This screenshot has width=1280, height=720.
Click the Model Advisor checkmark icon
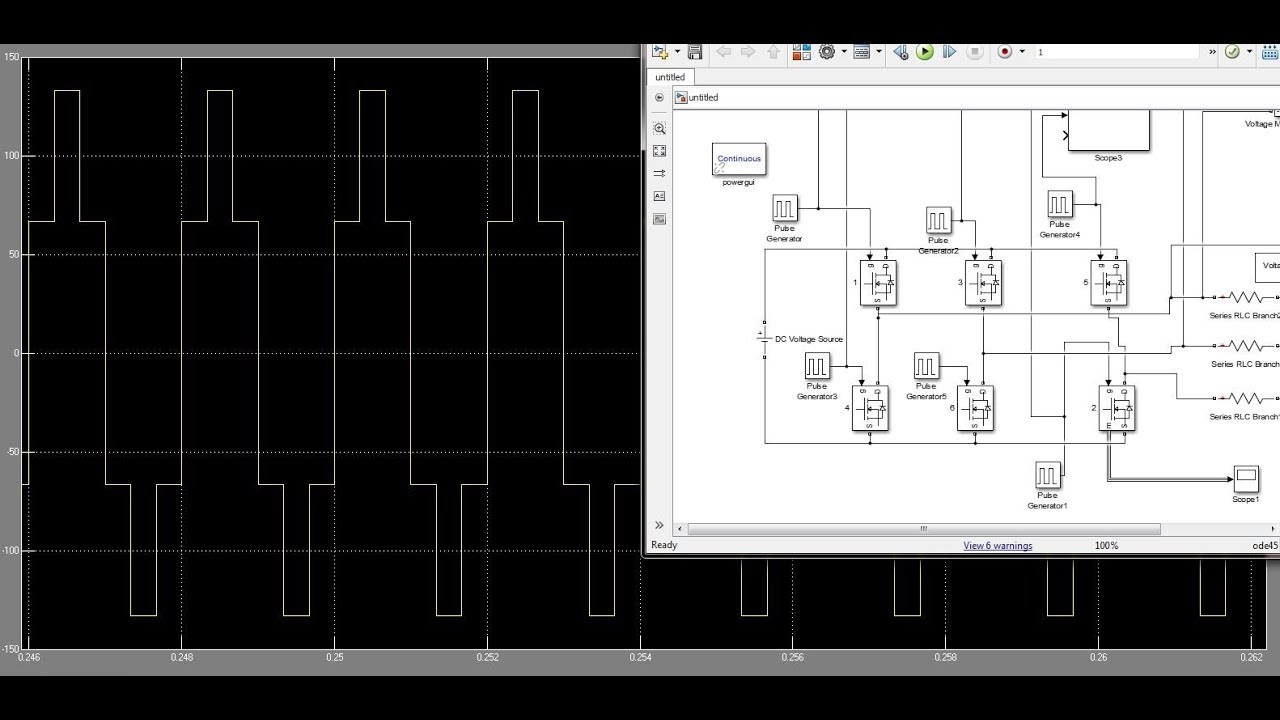pos(1232,52)
